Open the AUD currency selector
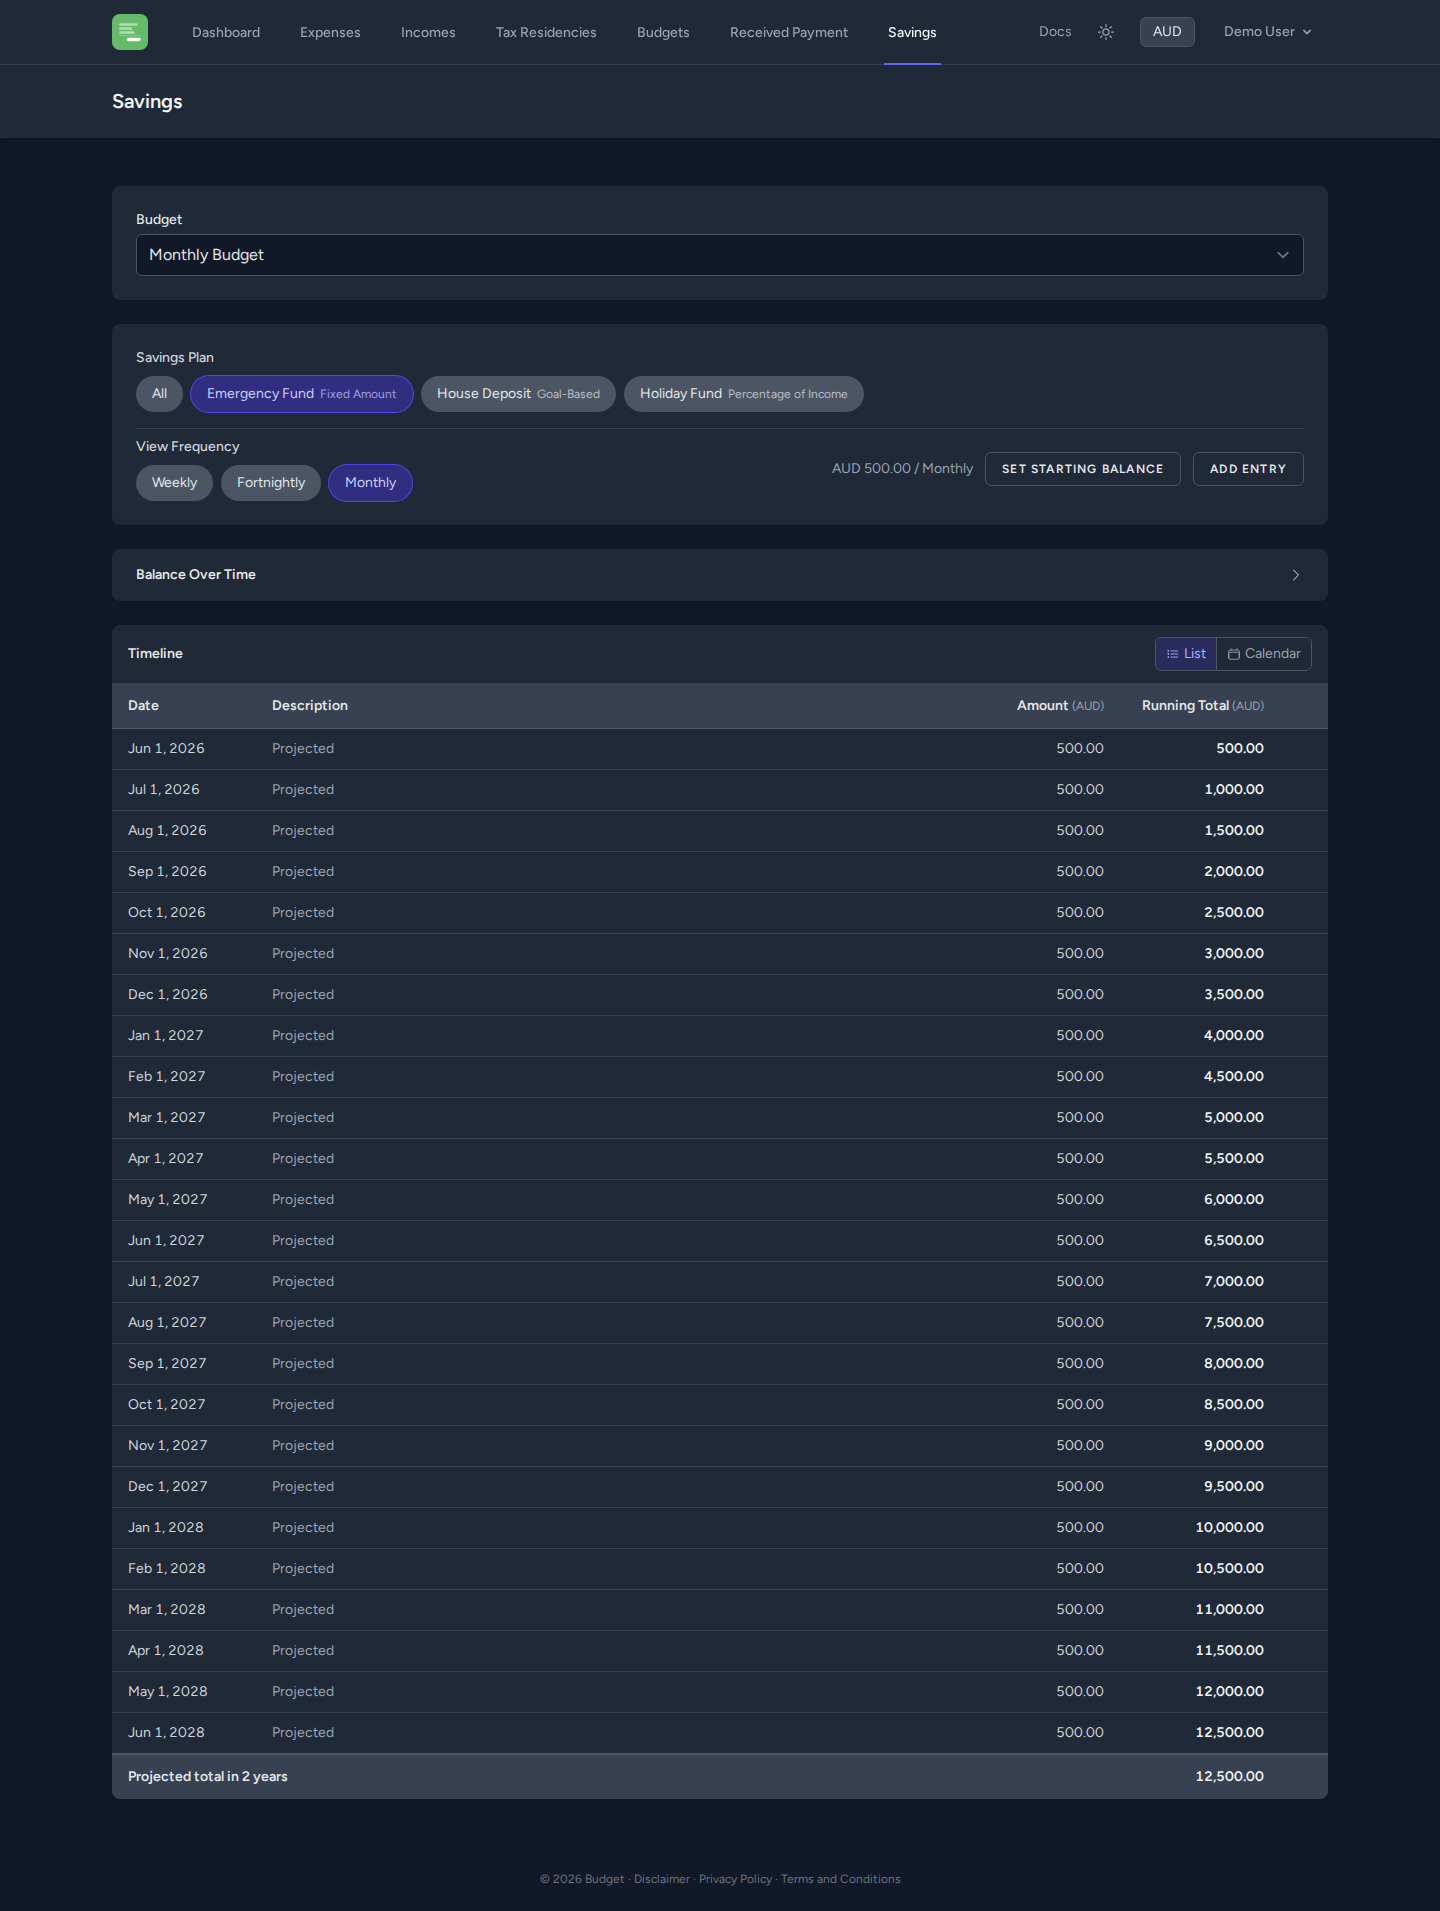This screenshot has width=1440, height=1911. 1167,32
